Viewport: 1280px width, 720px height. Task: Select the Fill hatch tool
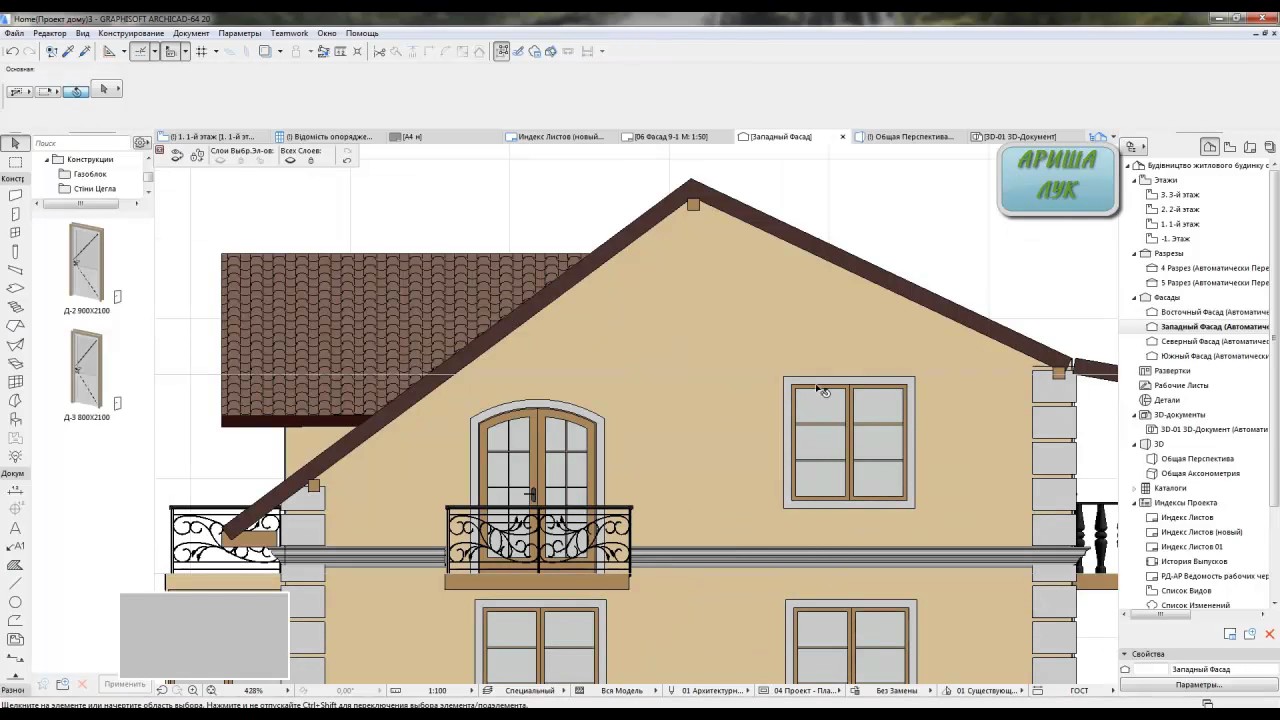click(x=15, y=565)
